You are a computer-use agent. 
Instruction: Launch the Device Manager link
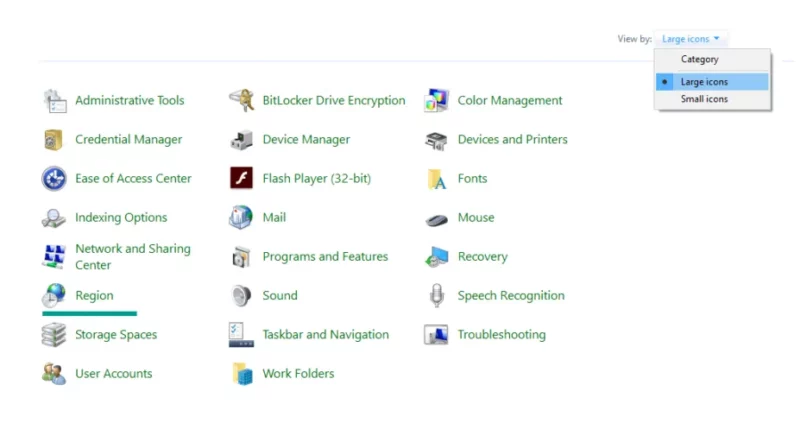click(306, 139)
